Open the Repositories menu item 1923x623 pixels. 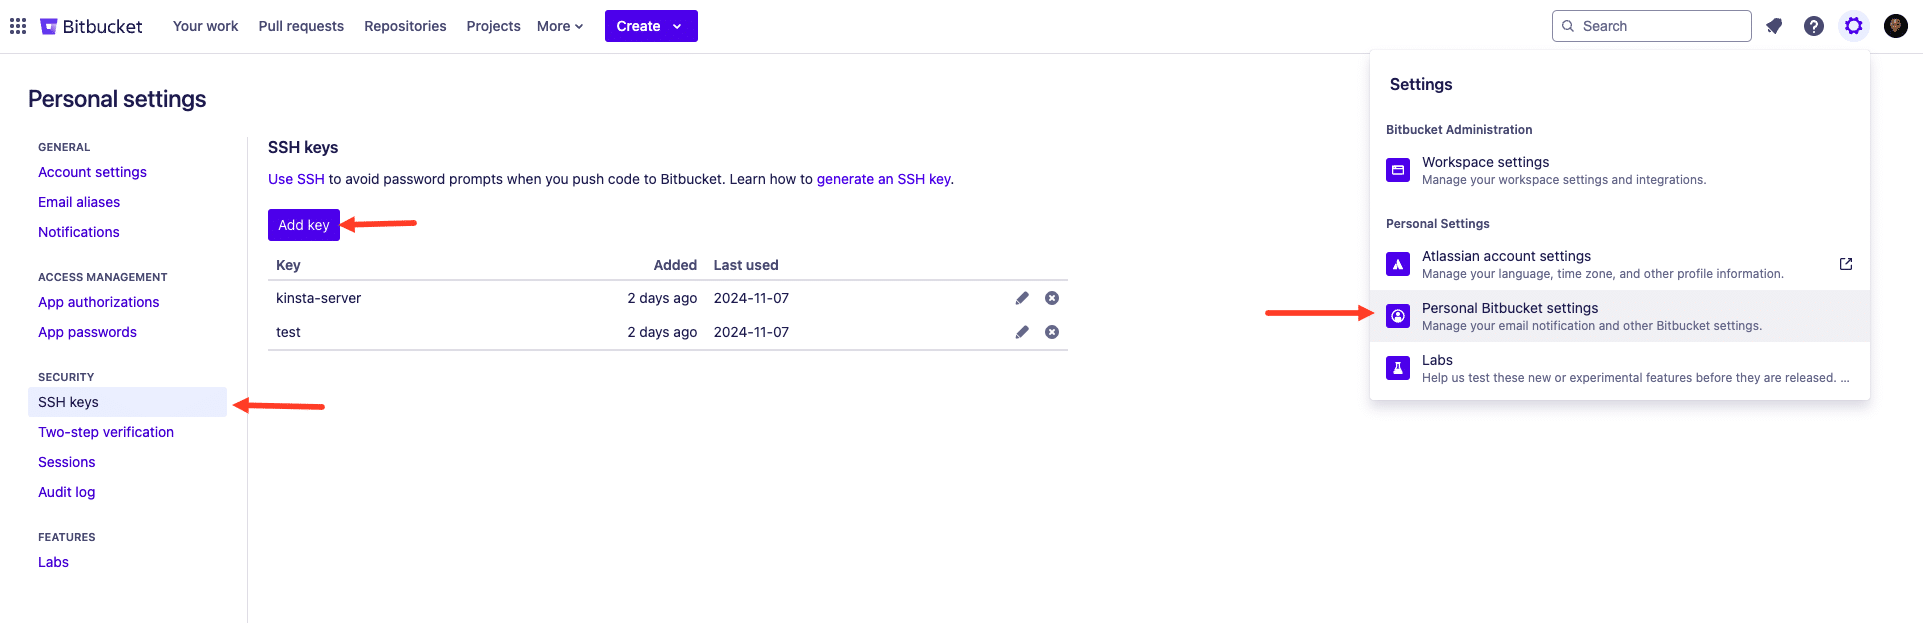click(405, 26)
